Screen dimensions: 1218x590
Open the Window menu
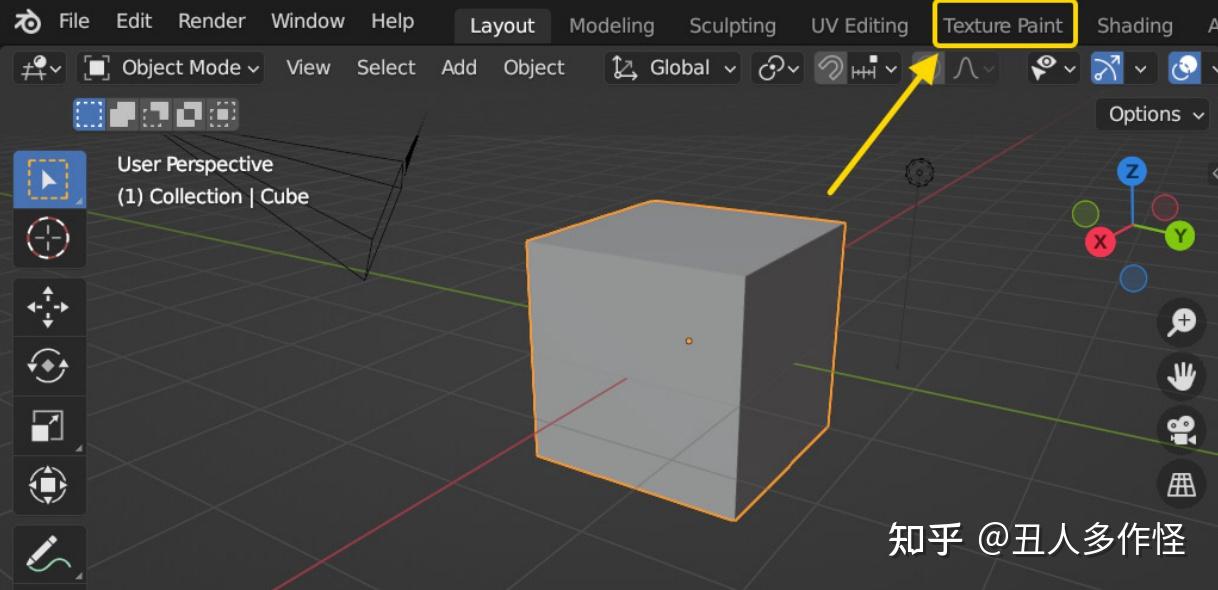click(308, 21)
